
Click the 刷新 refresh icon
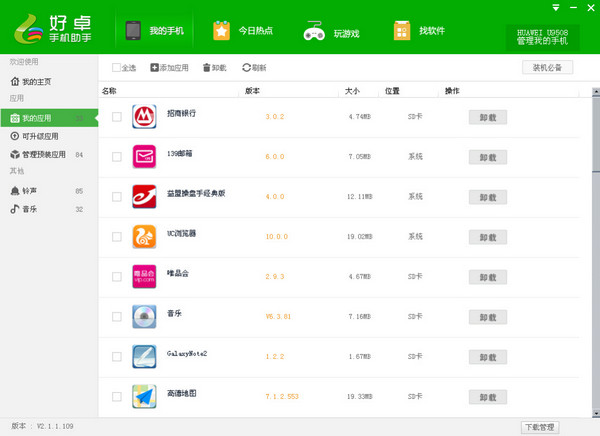pos(246,68)
